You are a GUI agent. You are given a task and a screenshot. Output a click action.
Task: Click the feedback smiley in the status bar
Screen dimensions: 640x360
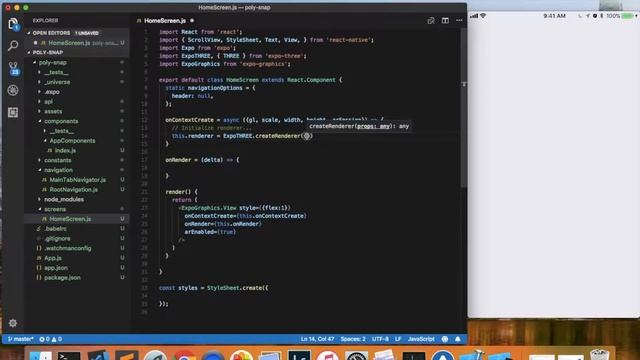445,339
